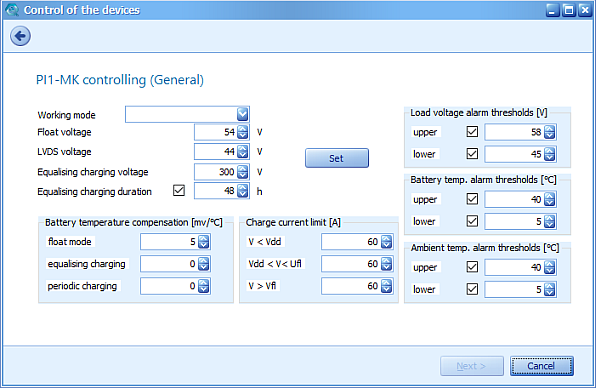Click Ambient temp. upper spinner arrows
Image resolution: width=596 pixels, height=388 pixels.
coord(550,267)
